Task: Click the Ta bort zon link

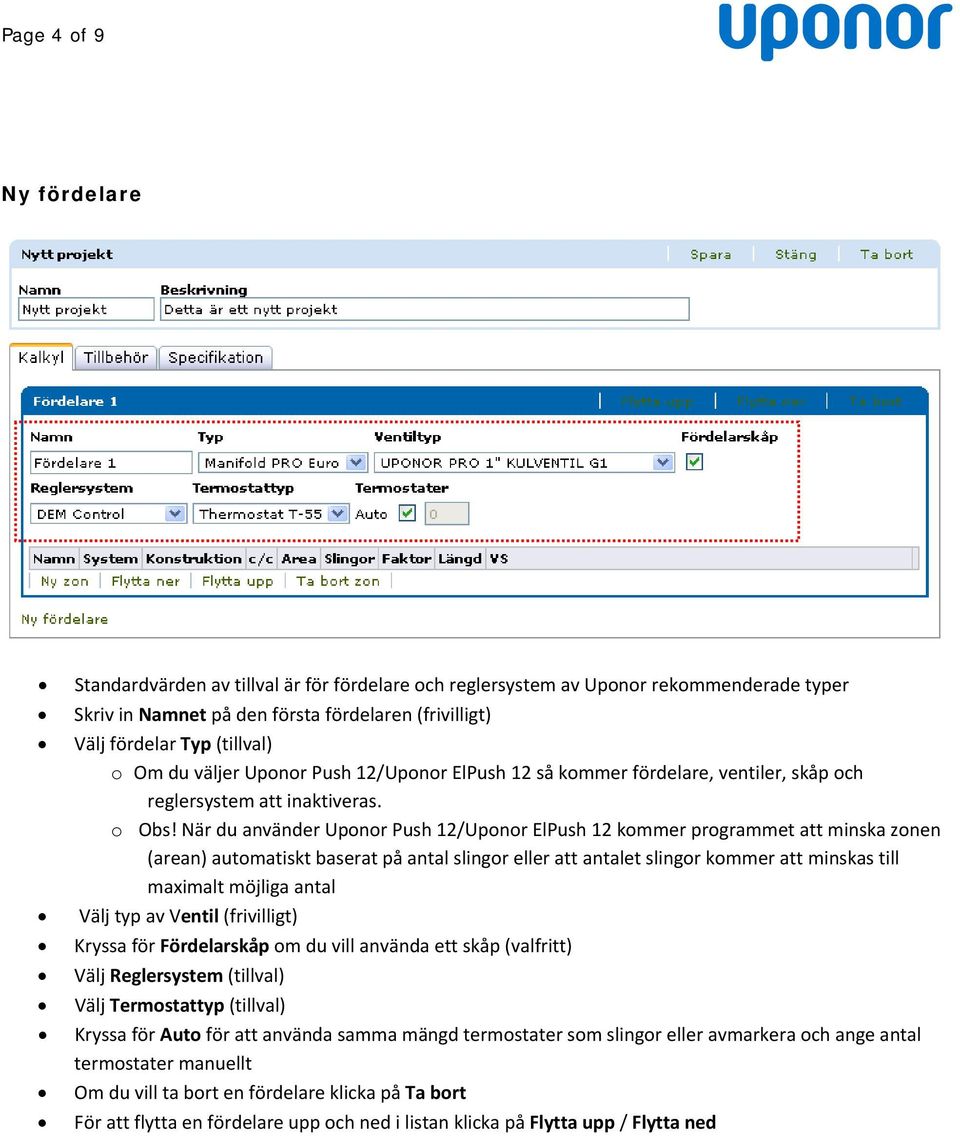Action: [x=338, y=581]
